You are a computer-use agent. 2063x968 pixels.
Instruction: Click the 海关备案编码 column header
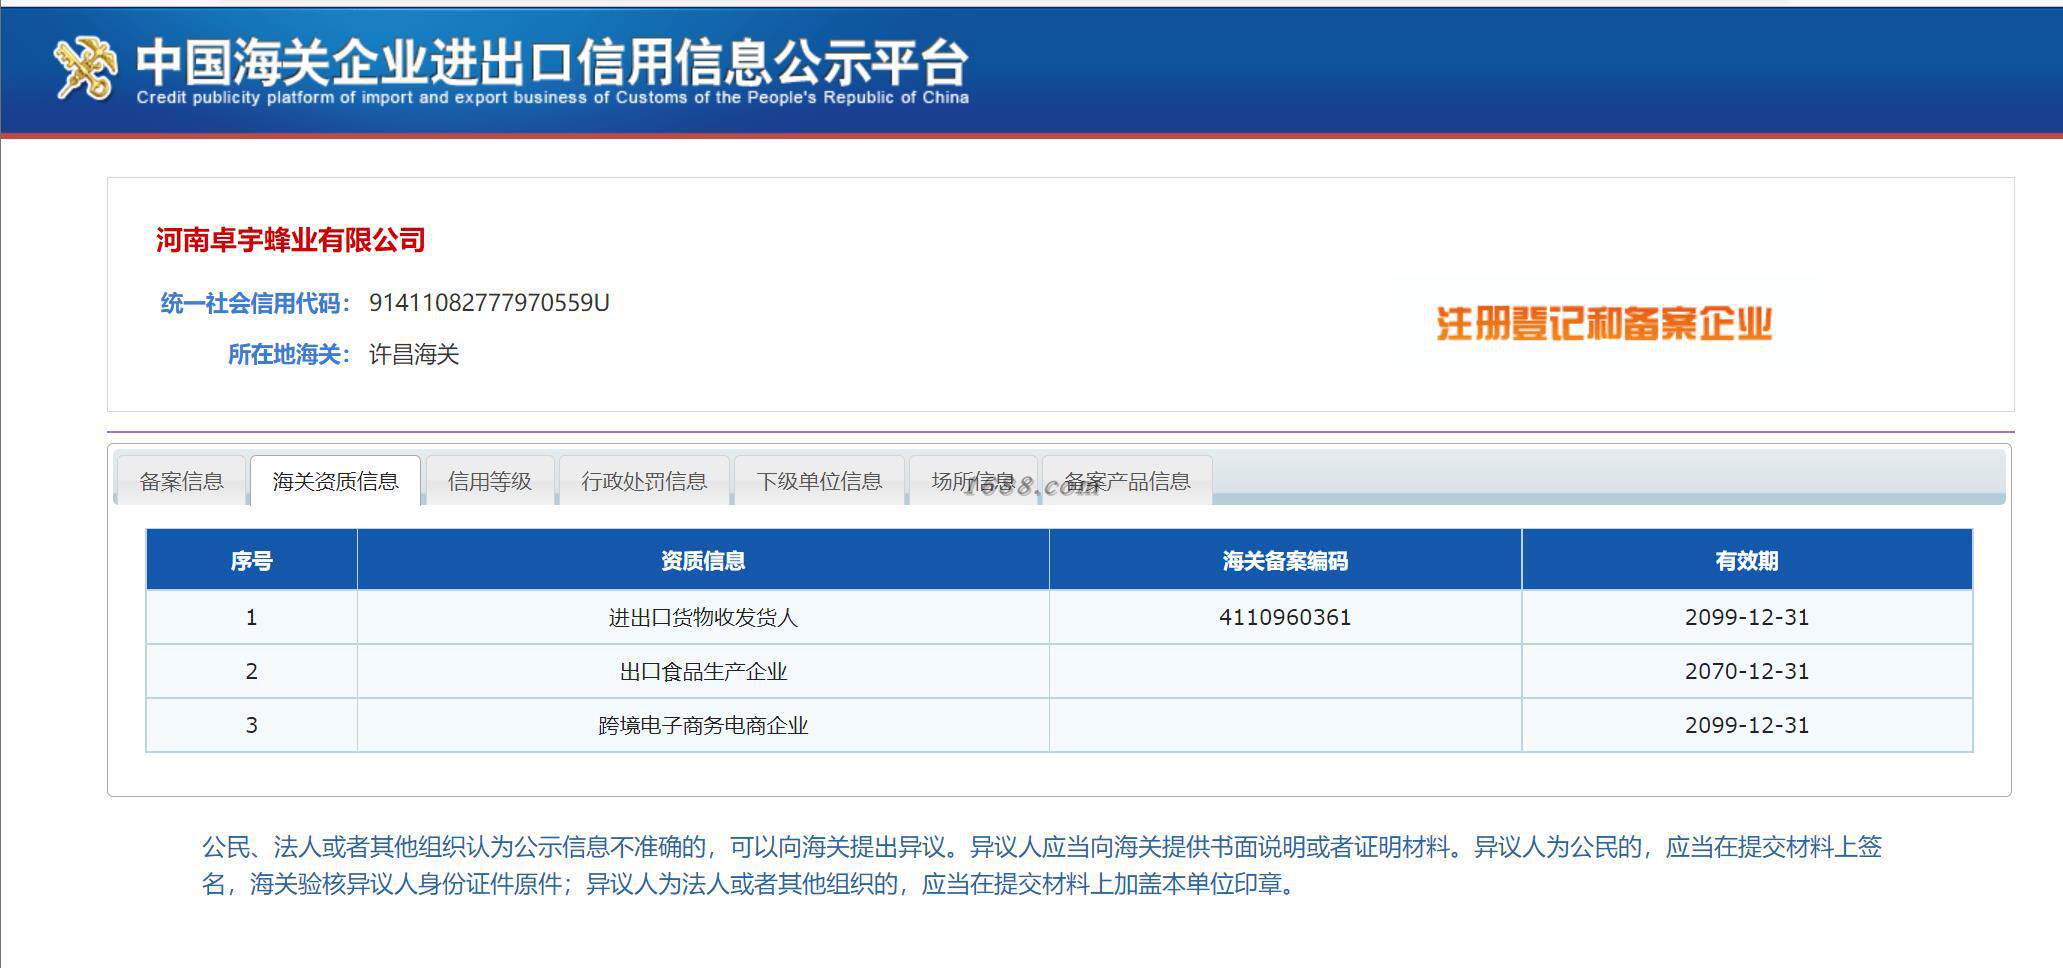(x=1285, y=560)
